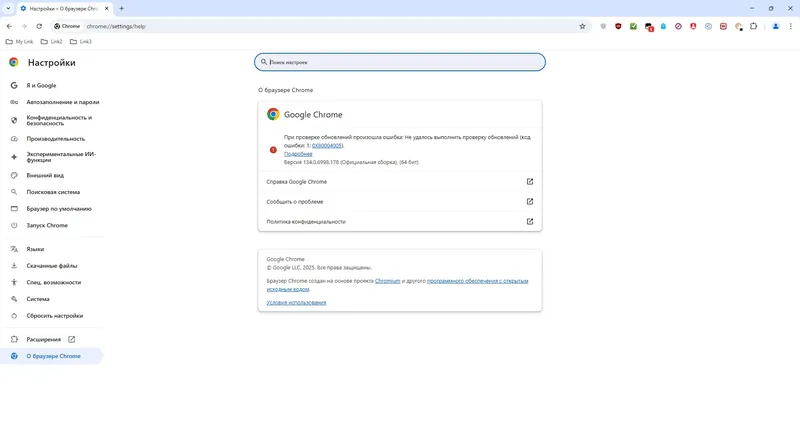Switch to the Настройки browser tab
Image resolution: width=800 pixels, height=433 pixels.
64,9
